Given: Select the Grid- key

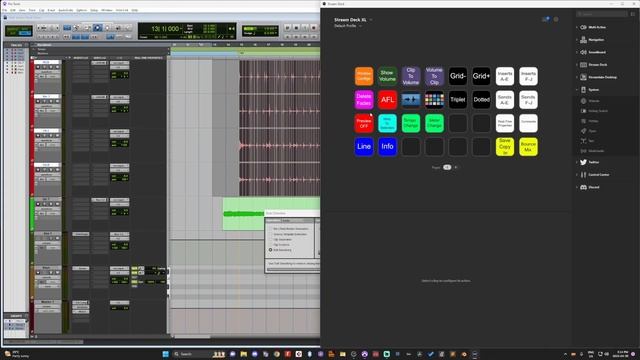Looking at the screenshot, I should [458, 76].
